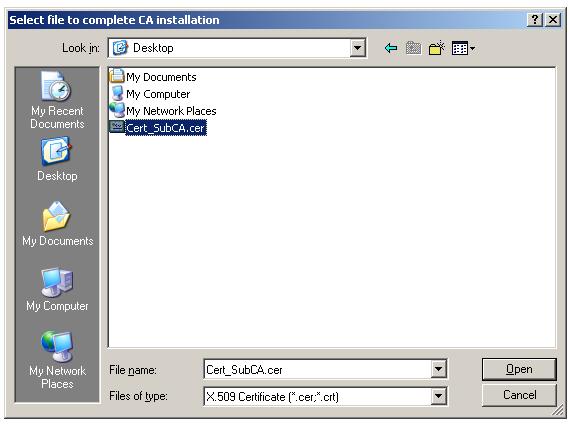Click the My Computer label in file list
This screenshot has width=570, height=424.
(158, 94)
